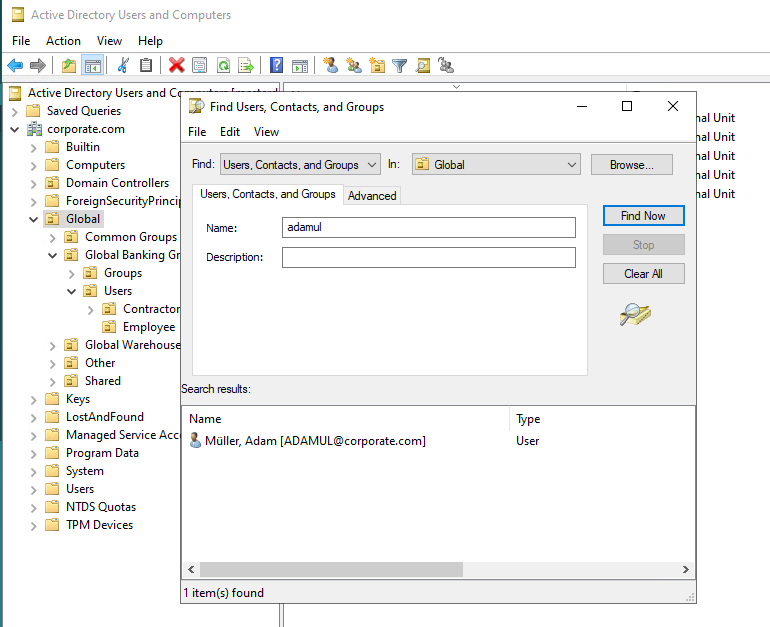Expand the TPM Devices node
The image size is (770, 627).
tap(33, 526)
